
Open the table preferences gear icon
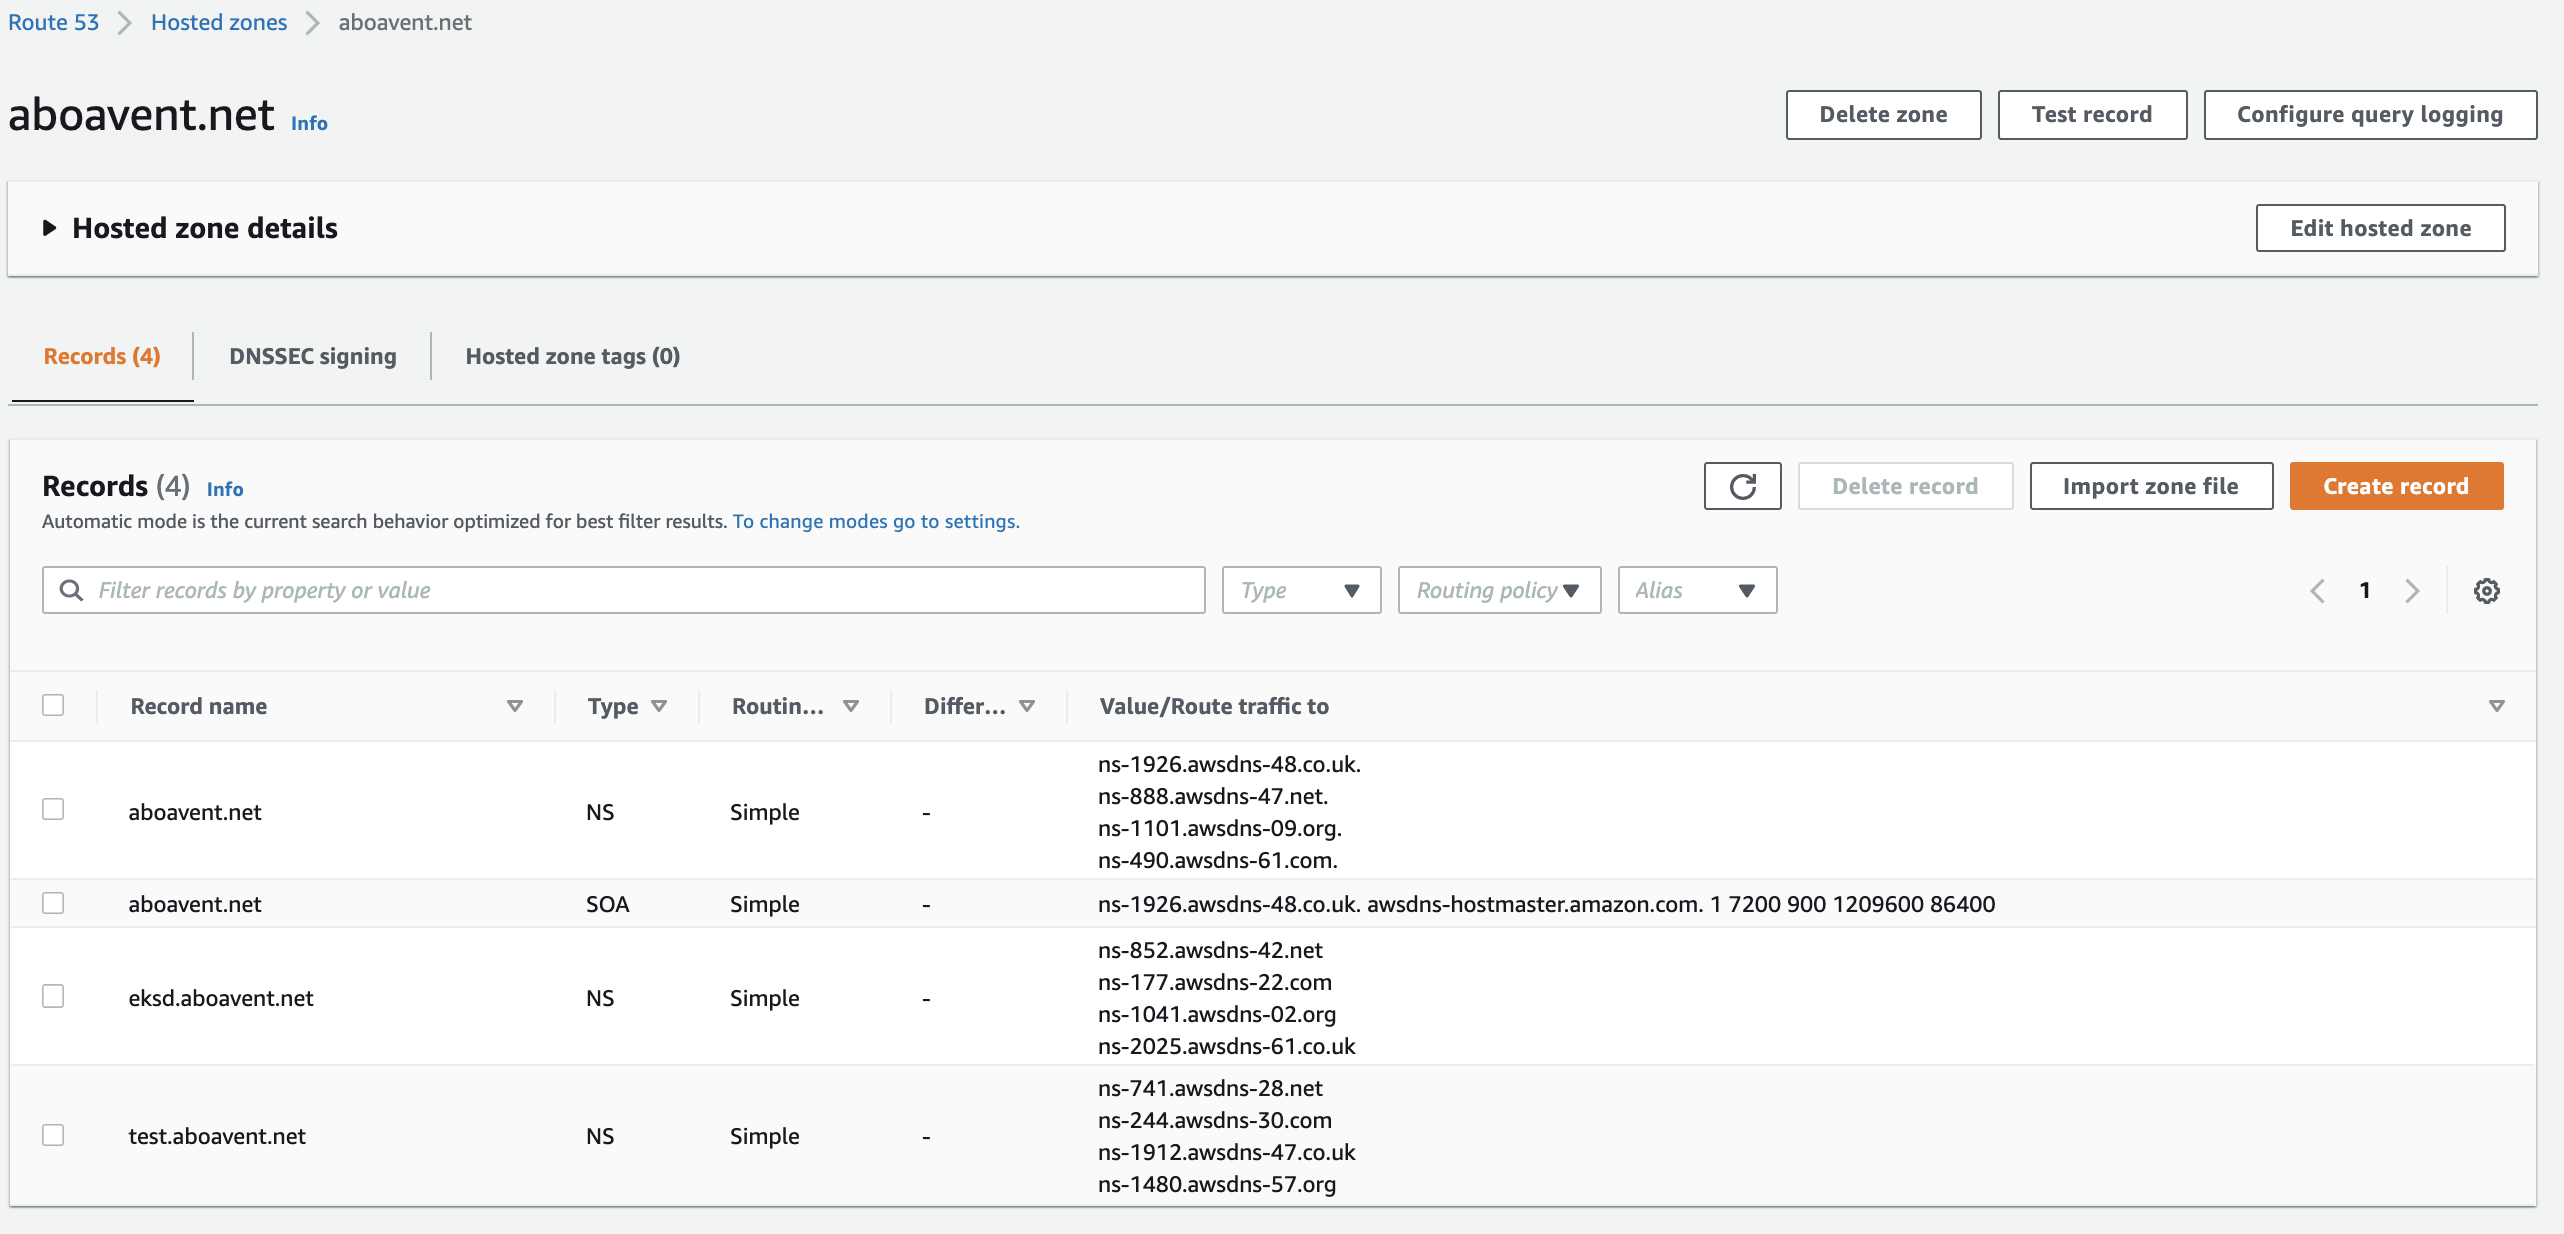click(2486, 591)
